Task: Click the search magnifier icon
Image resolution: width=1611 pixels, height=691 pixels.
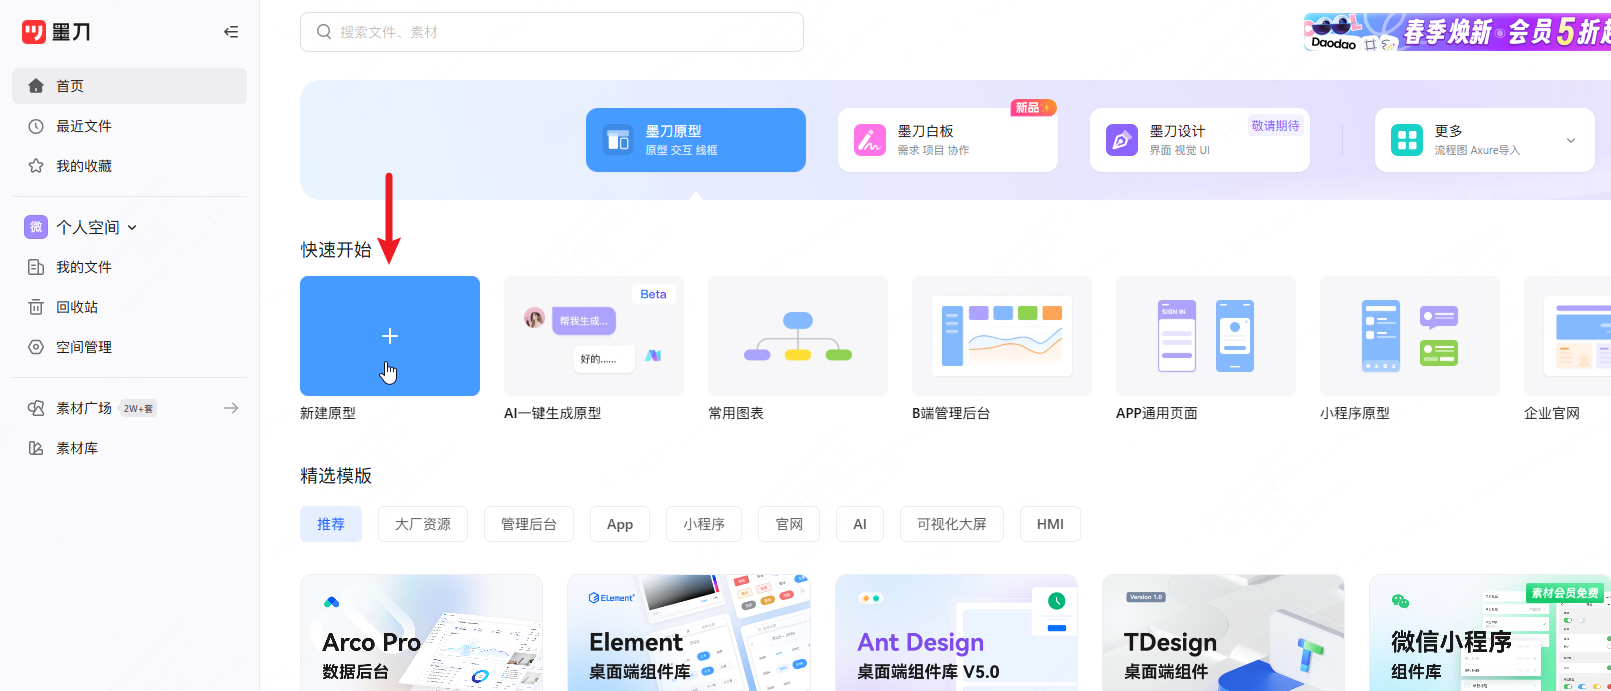Action: tap(324, 32)
